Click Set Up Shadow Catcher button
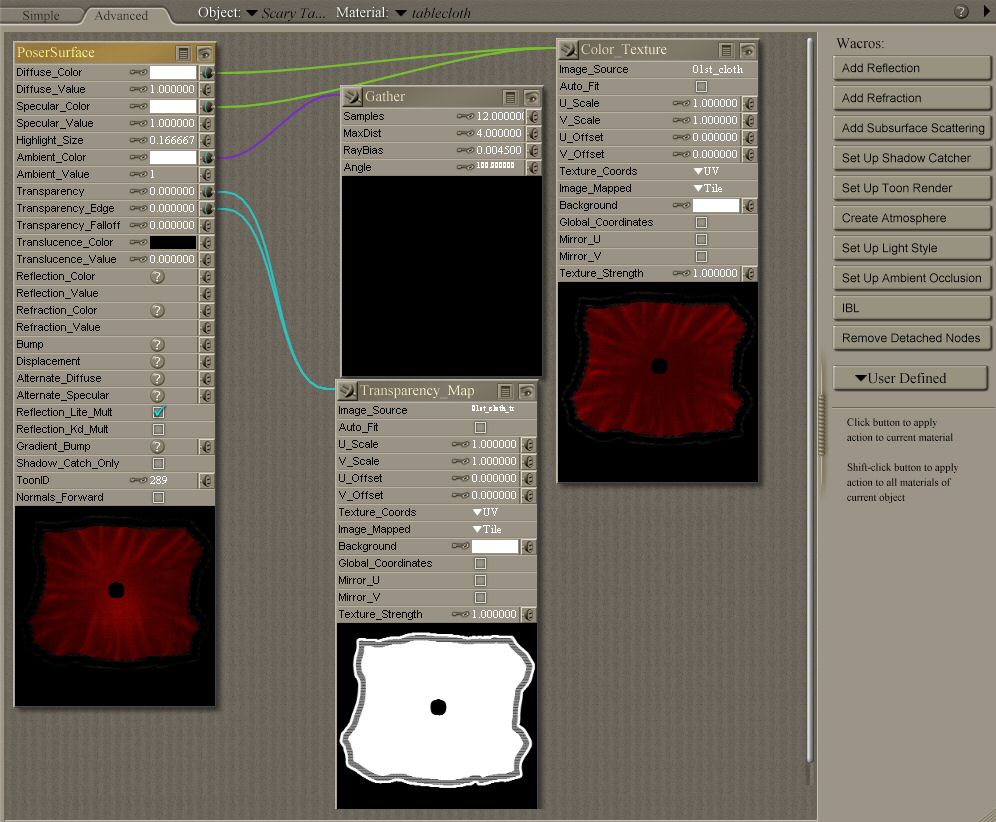 pyautogui.click(x=912, y=158)
